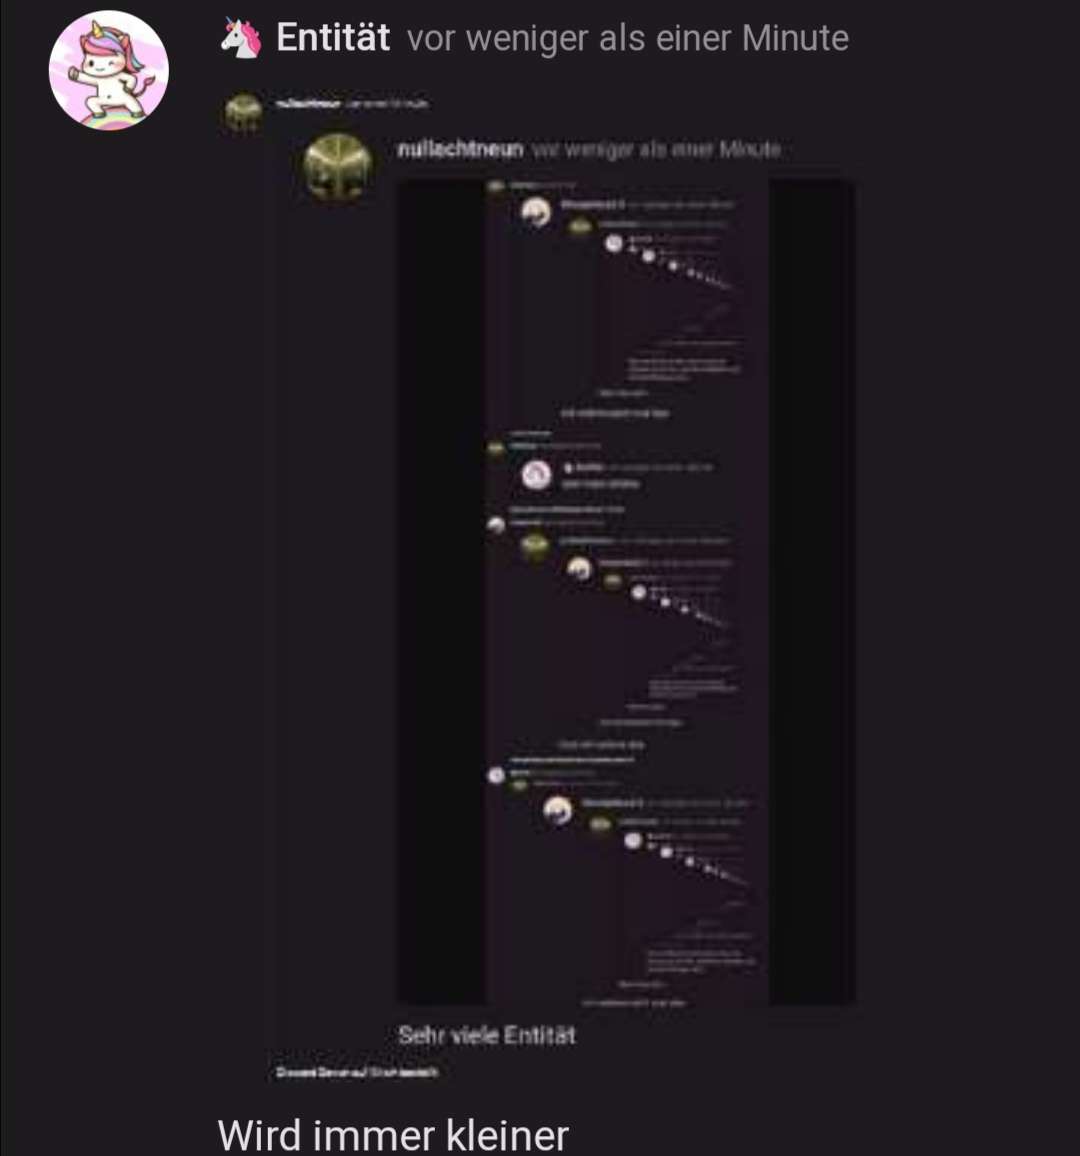The width and height of the screenshot is (1080, 1156).
Task: Click the unicorn emoji beside Entität
Action: click(x=241, y=38)
